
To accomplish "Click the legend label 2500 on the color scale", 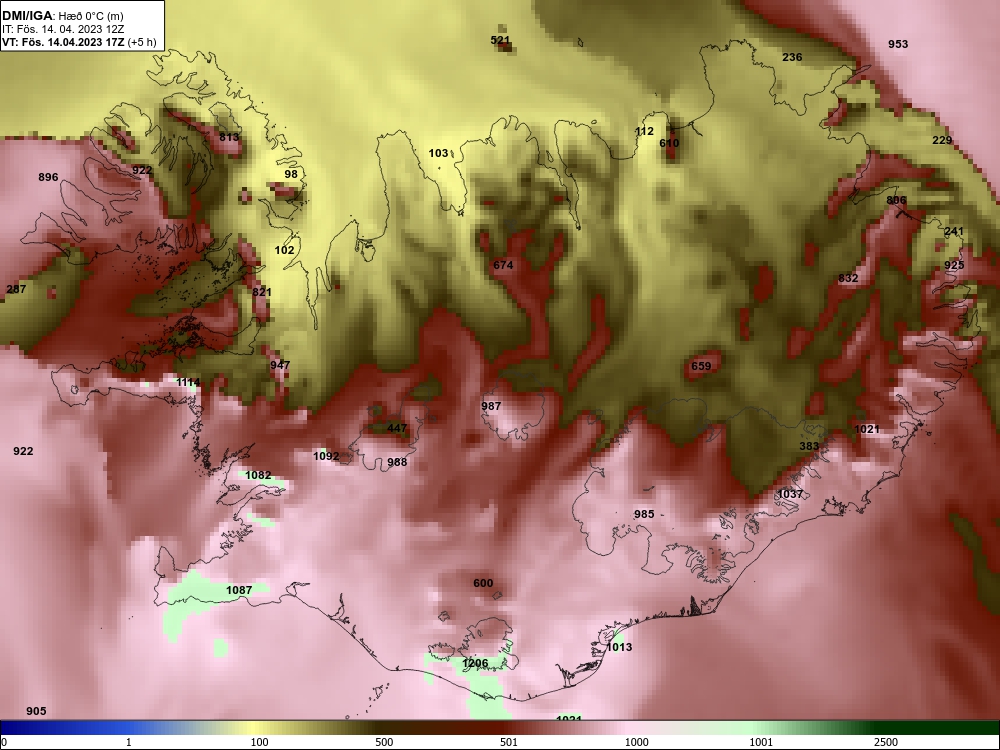I will point(886,742).
